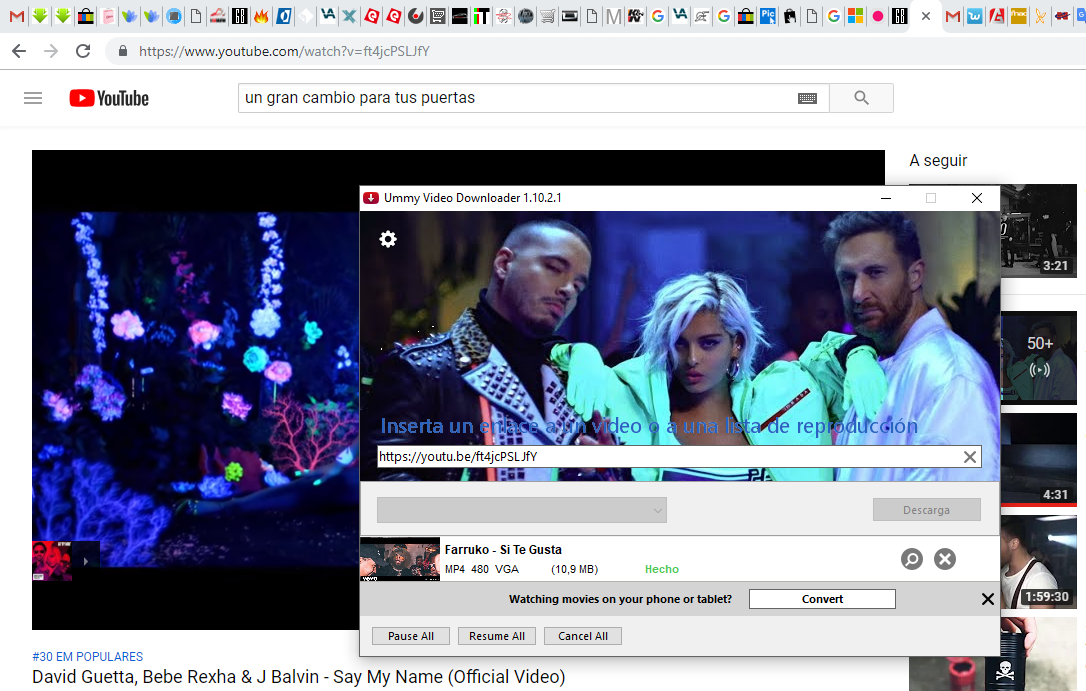Open the '#30 EM POPULARES' link
Screen dimensions: 1086x691
pyautogui.click(x=87, y=656)
